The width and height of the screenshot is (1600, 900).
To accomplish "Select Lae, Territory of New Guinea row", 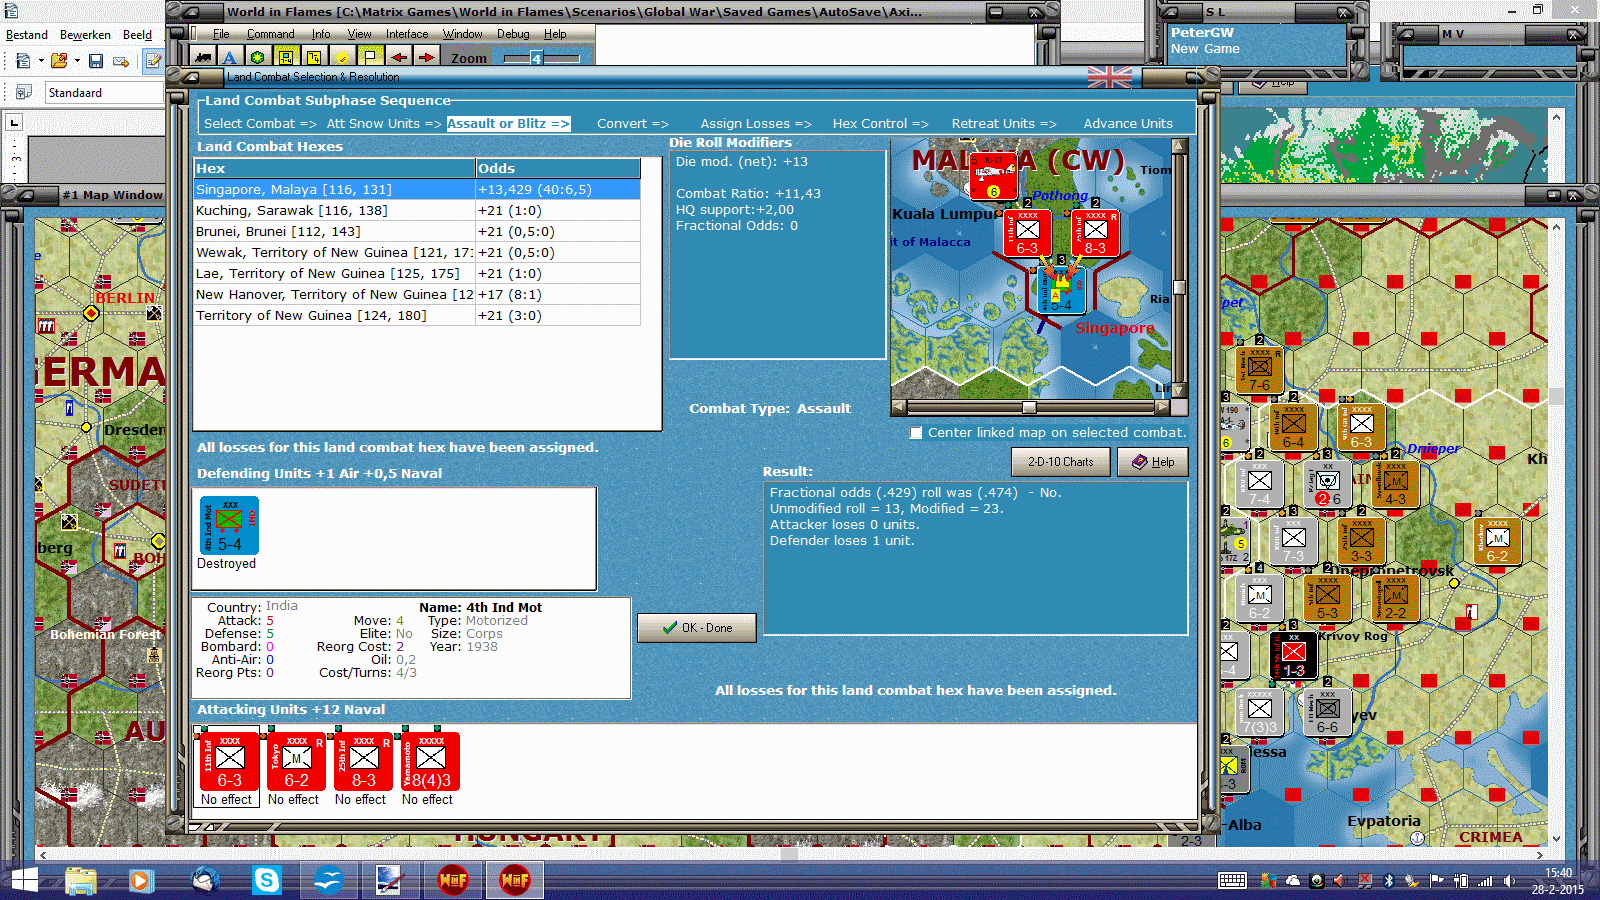I will (417, 274).
